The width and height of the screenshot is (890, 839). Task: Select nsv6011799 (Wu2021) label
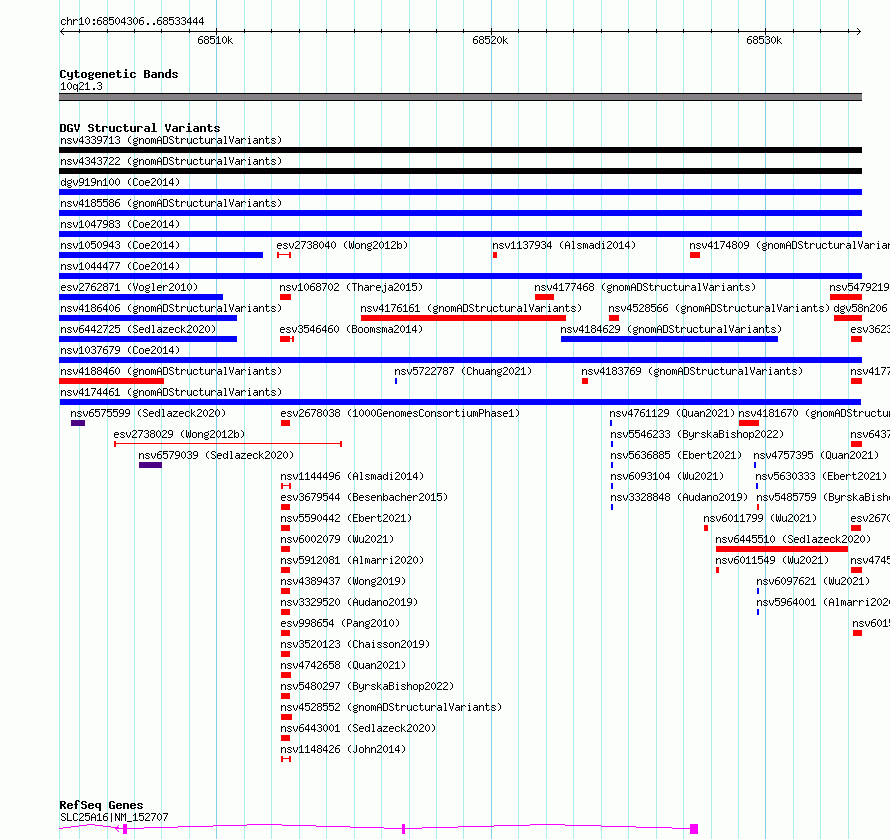pos(760,518)
